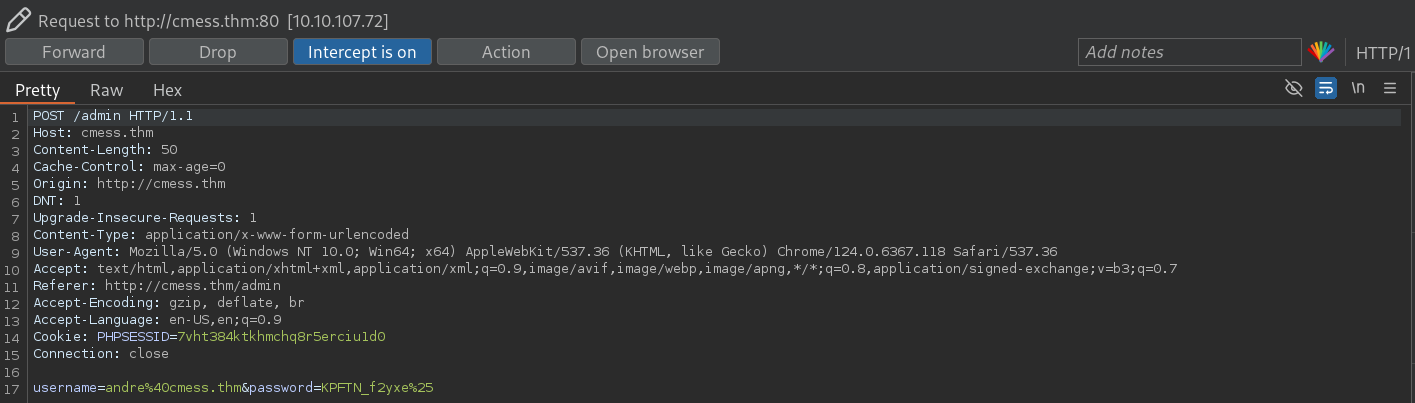Select the HTTP/1 protocol indicator
This screenshot has width=1415, height=403.
click(x=1383, y=52)
